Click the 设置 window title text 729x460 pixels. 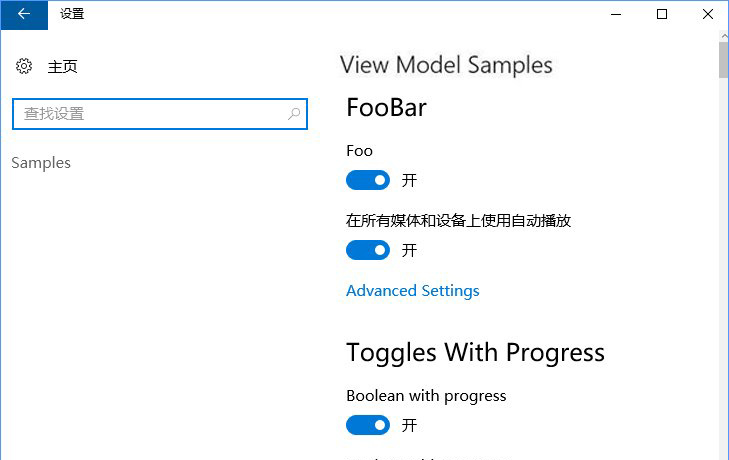[72, 14]
